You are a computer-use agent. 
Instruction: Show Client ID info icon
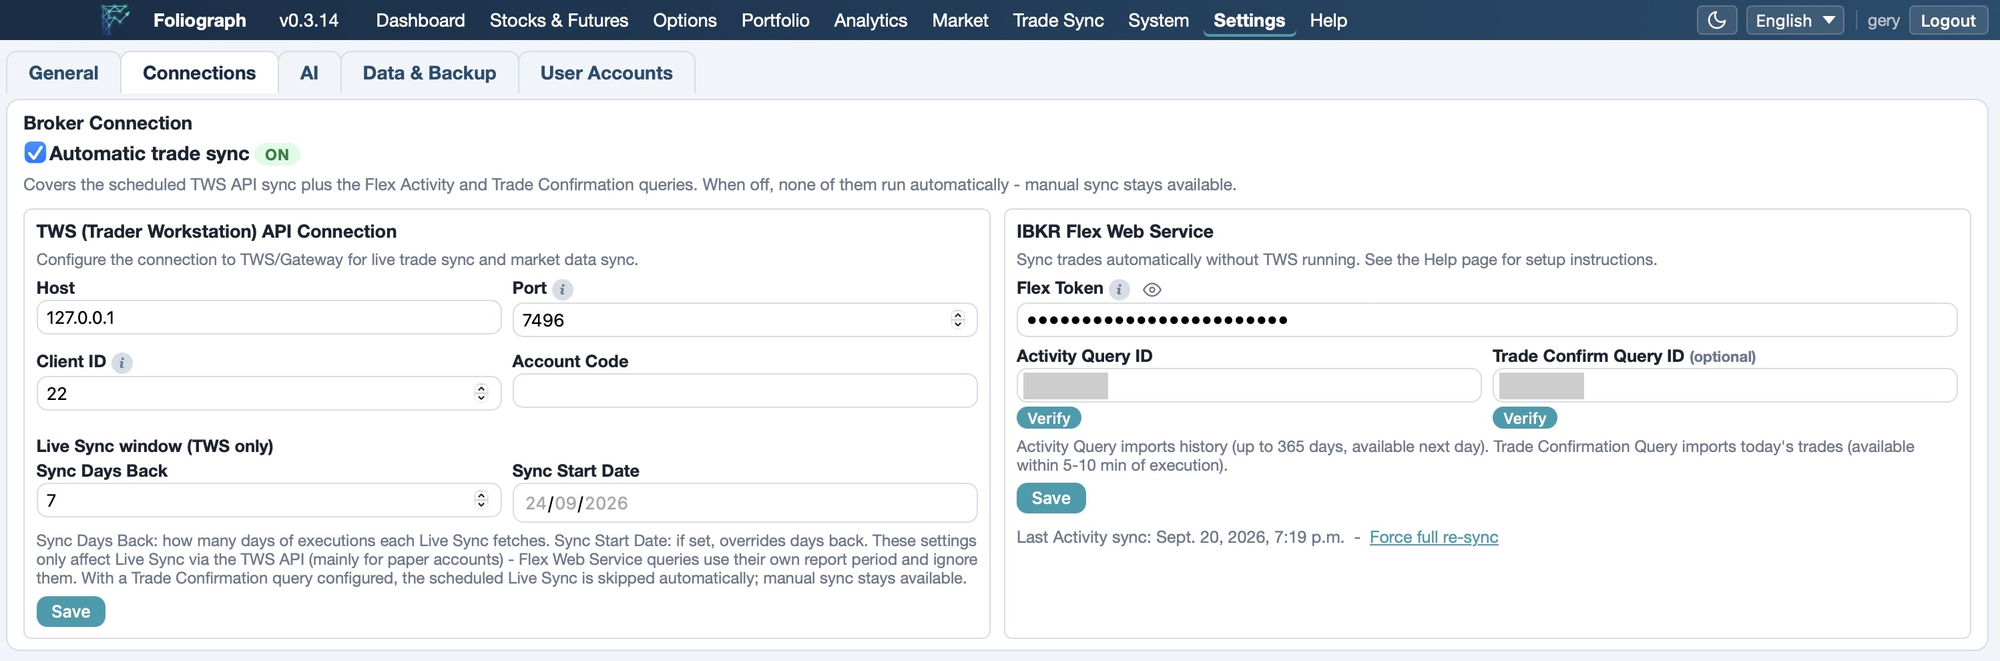pyautogui.click(x=122, y=363)
